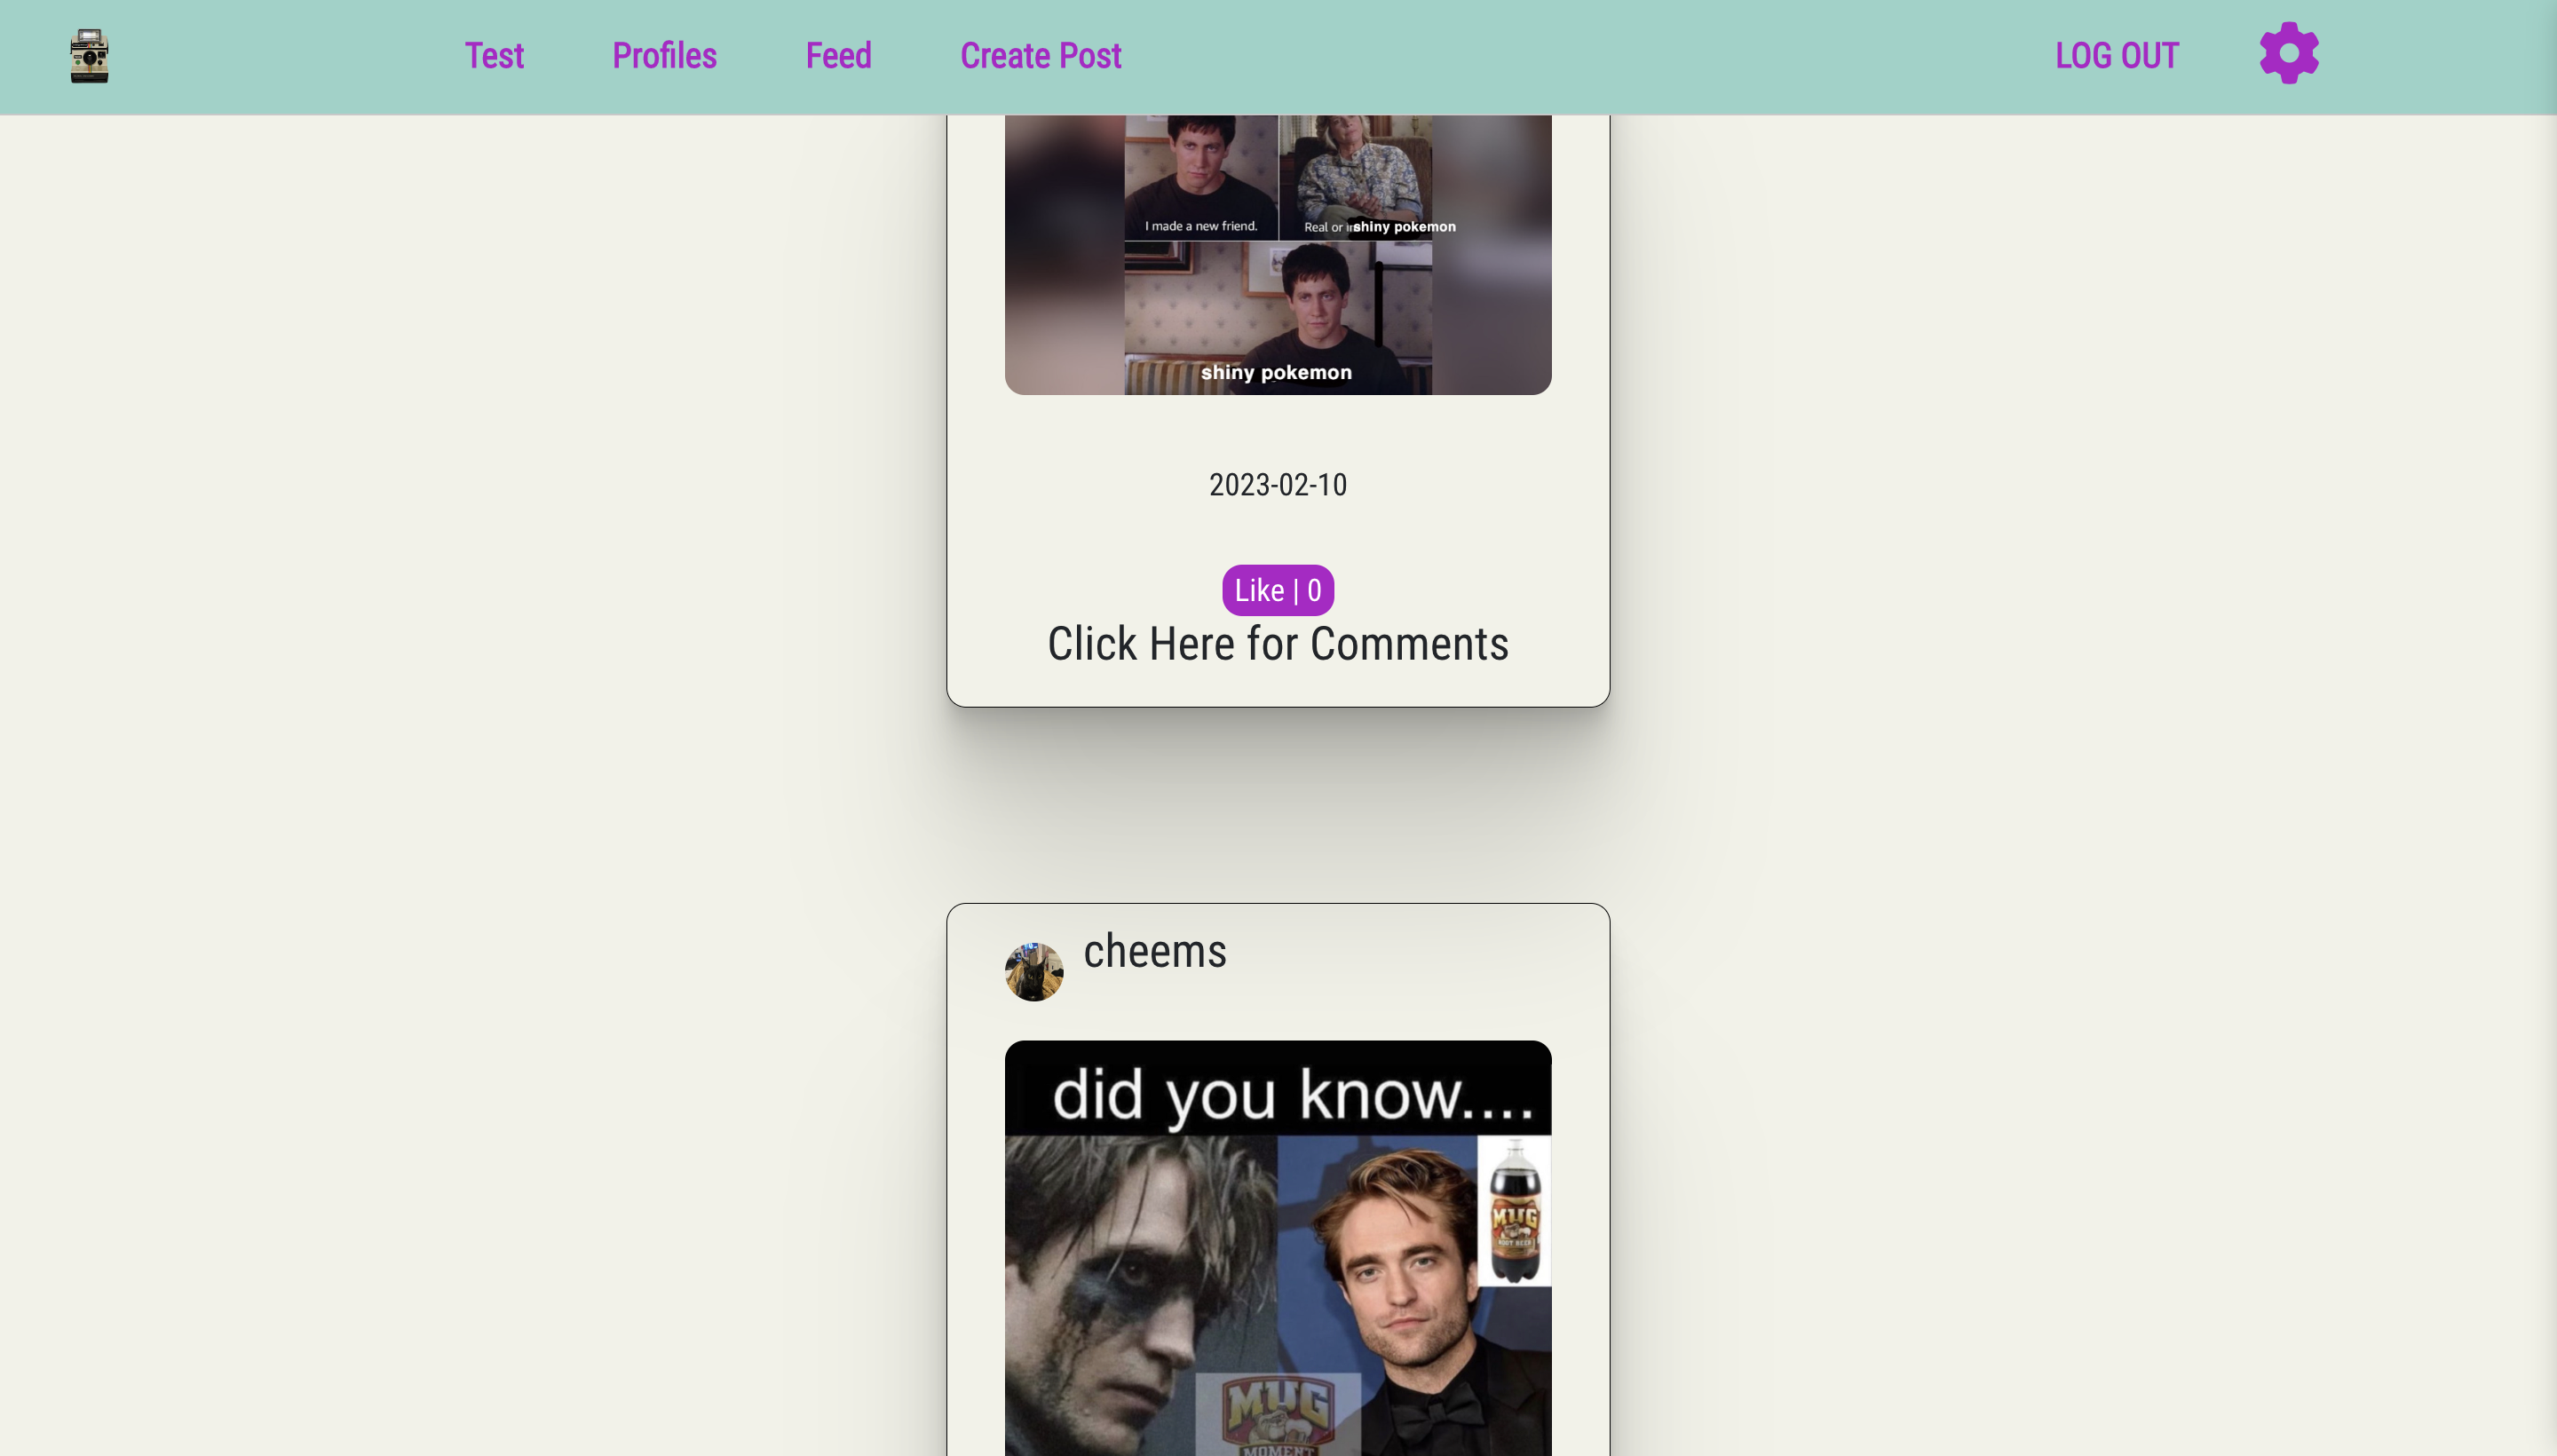Open the Create Post page
This screenshot has height=1456, width=2557.
(1040, 56)
